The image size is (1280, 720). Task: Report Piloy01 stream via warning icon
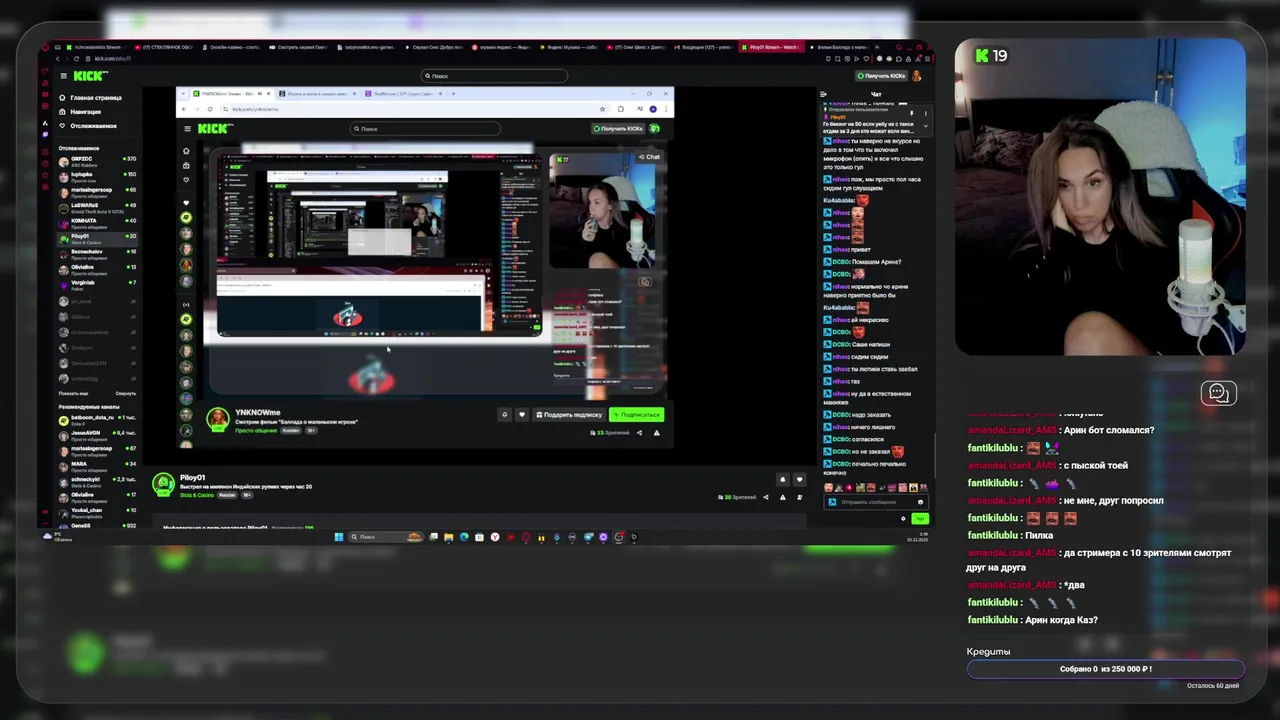click(783, 497)
